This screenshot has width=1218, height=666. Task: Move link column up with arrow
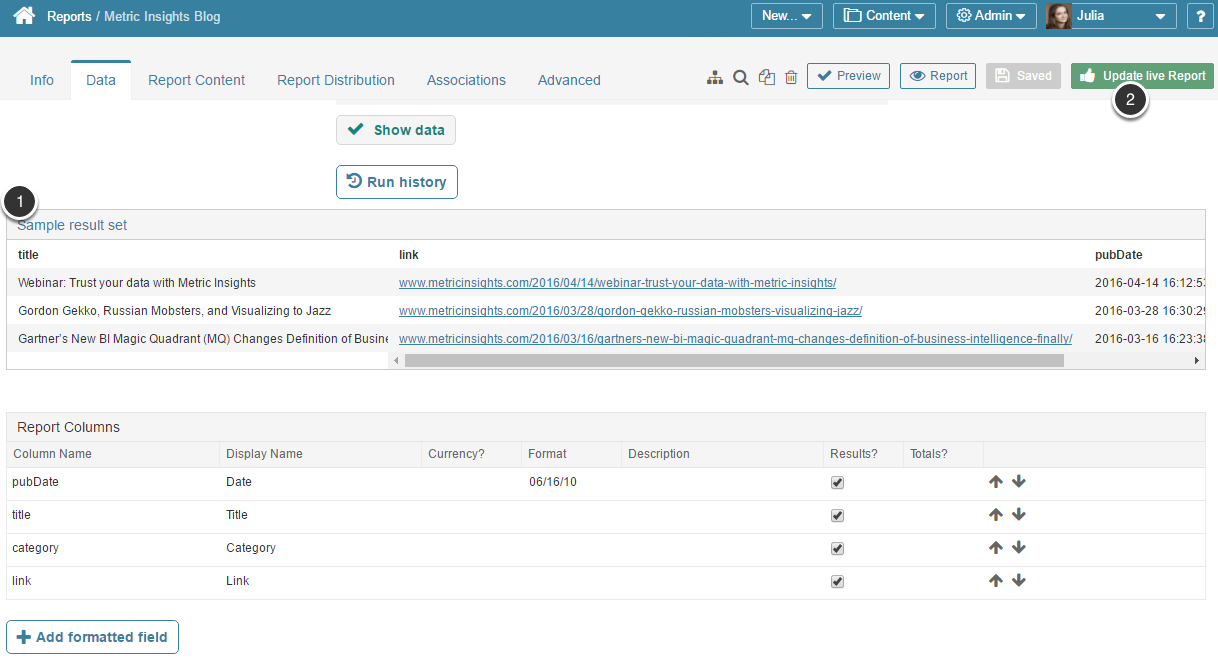point(995,581)
